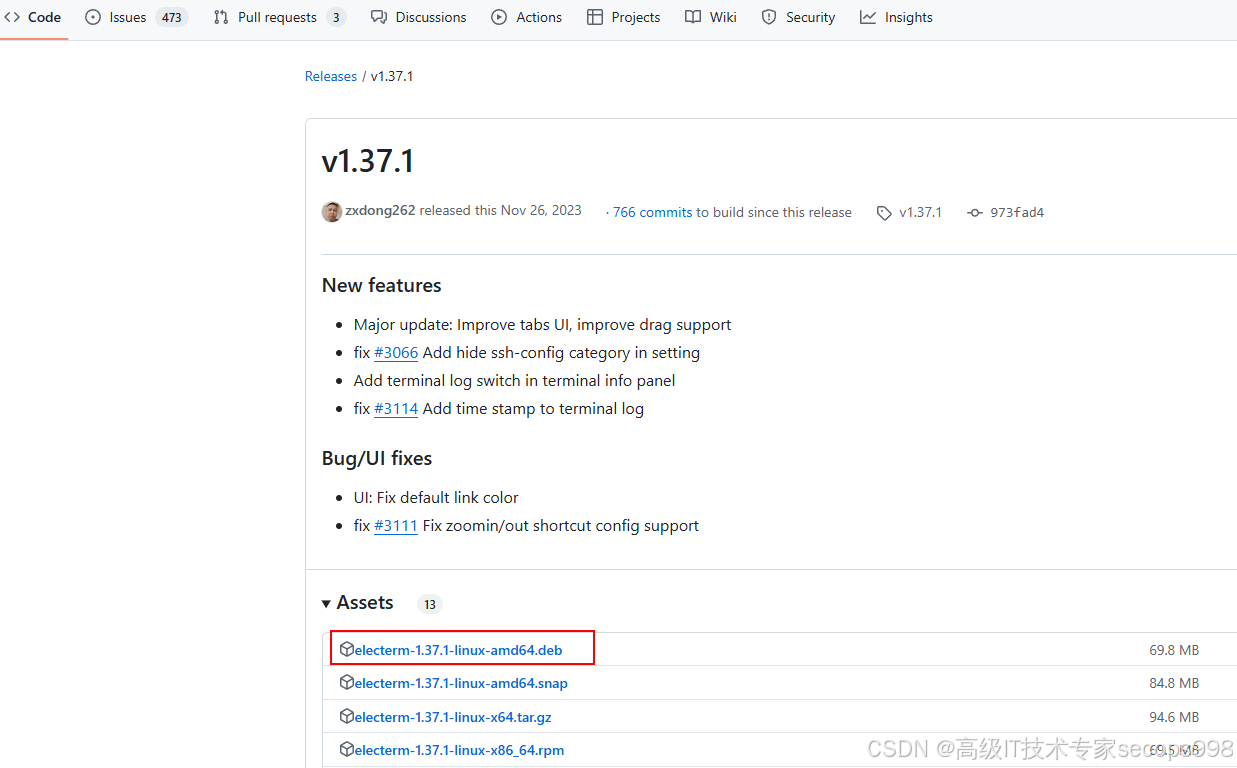Click the commit icon beside 973fad4
This screenshot has height=768, width=1237.
click(975, 213)
